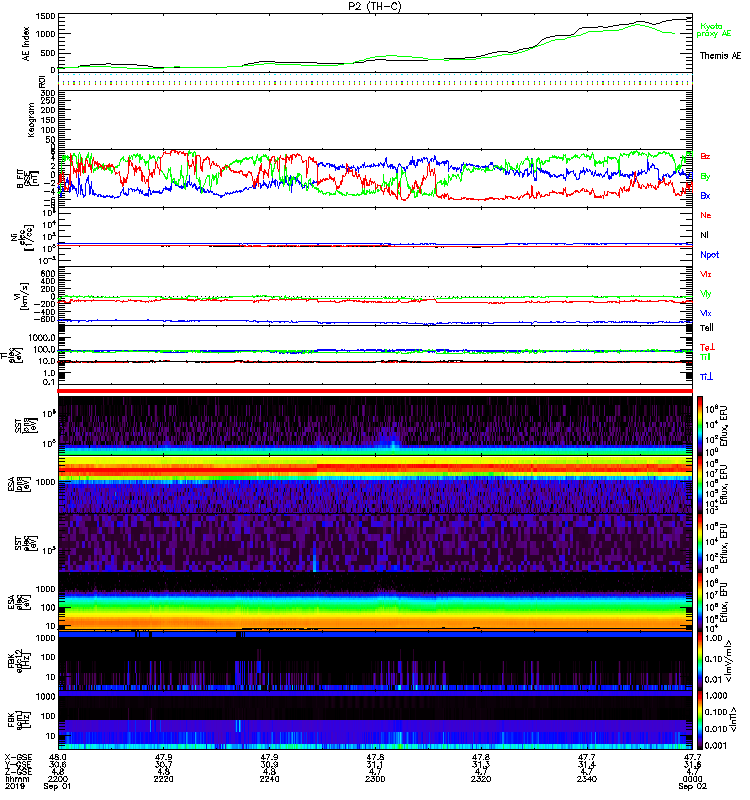Click the green 'Till' temperature legend label
750x800 pixels.
705,357
